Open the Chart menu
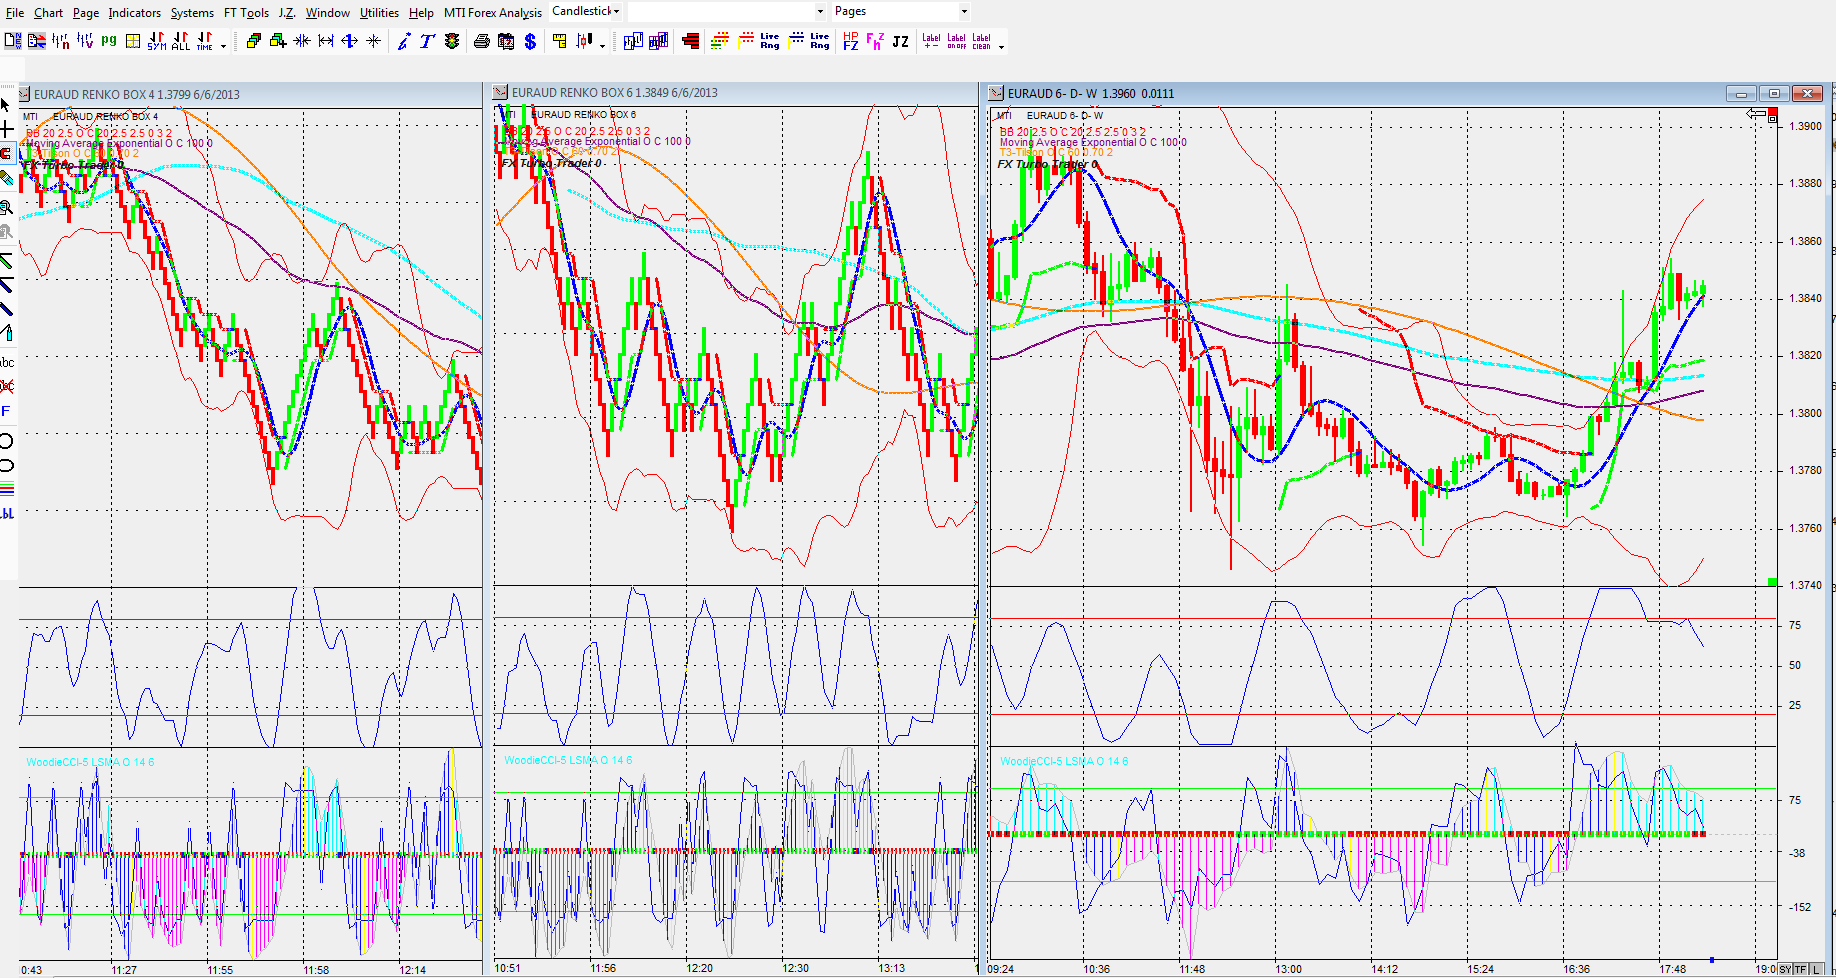Viewport: 1836px width, 978px height. (48, 13)
